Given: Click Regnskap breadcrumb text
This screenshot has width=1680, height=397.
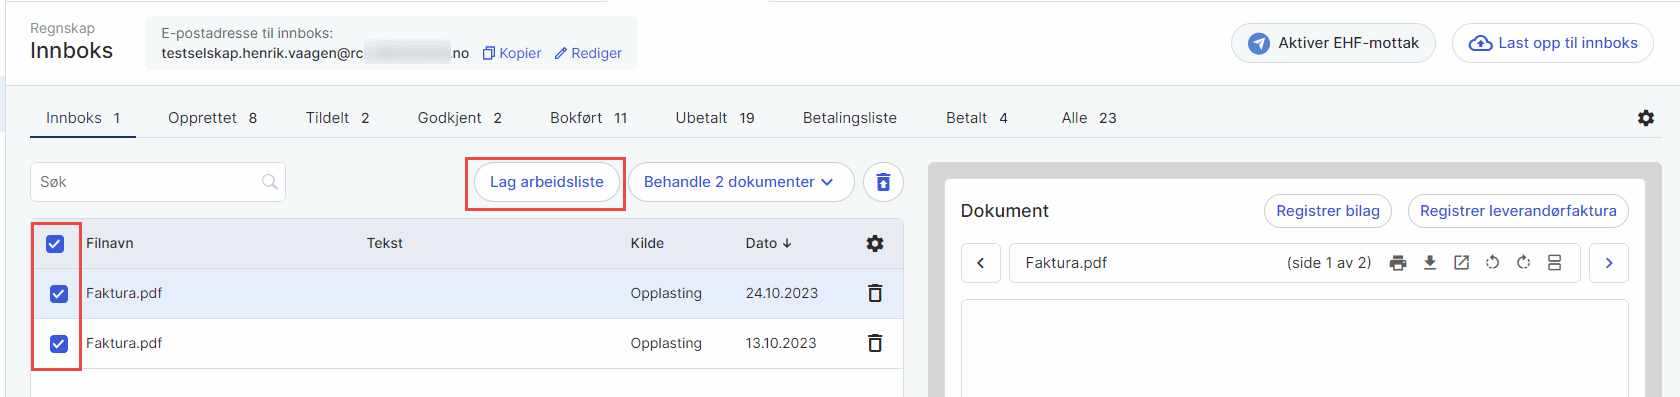Looking at the screenshot, I should pos(62,28).
